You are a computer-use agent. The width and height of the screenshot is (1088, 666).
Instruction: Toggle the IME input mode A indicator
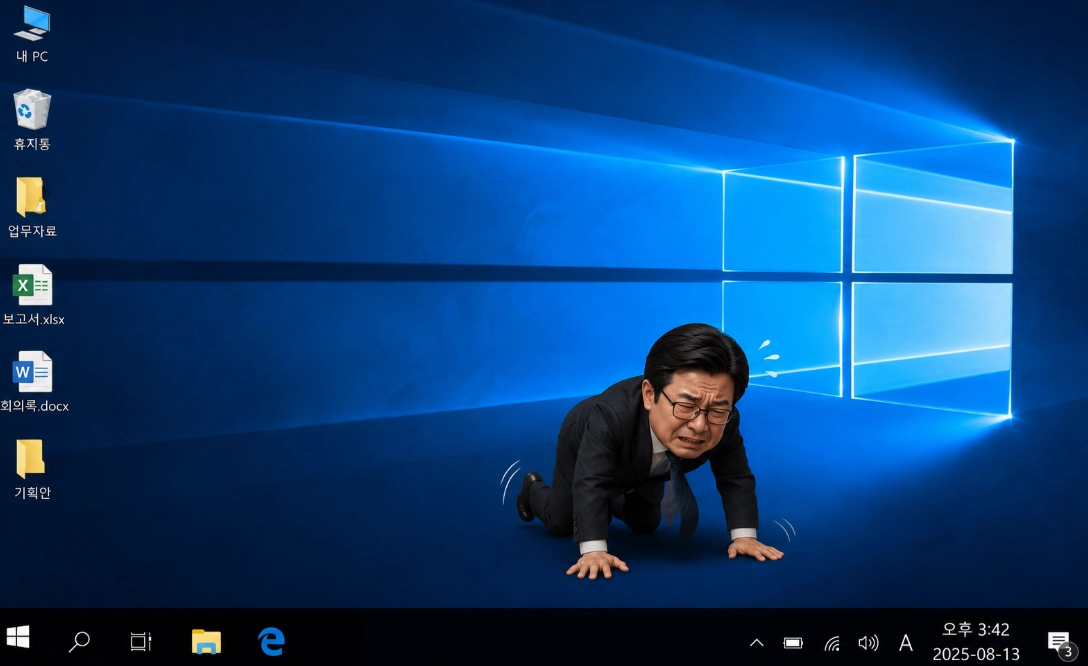906,643
